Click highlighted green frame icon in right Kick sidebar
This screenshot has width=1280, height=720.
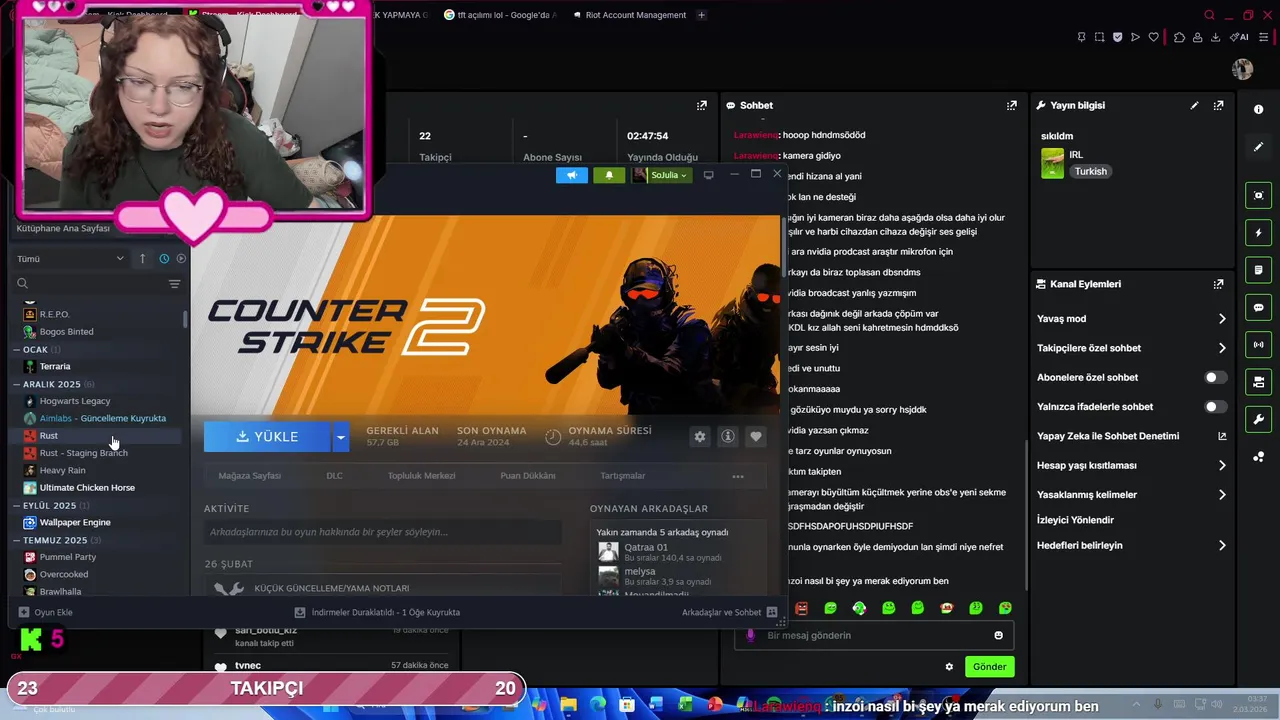click(x=1258, y=195)
